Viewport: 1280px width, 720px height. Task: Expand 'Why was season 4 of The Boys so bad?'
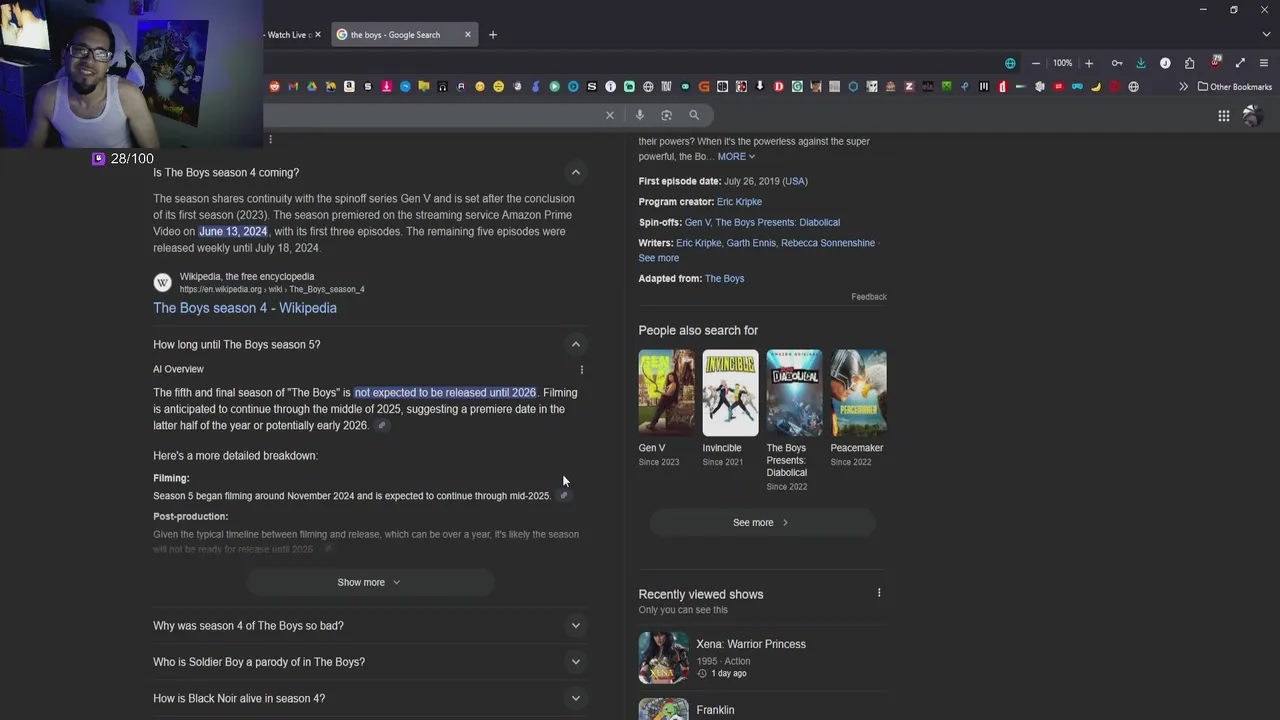click(x=576, y=626)
